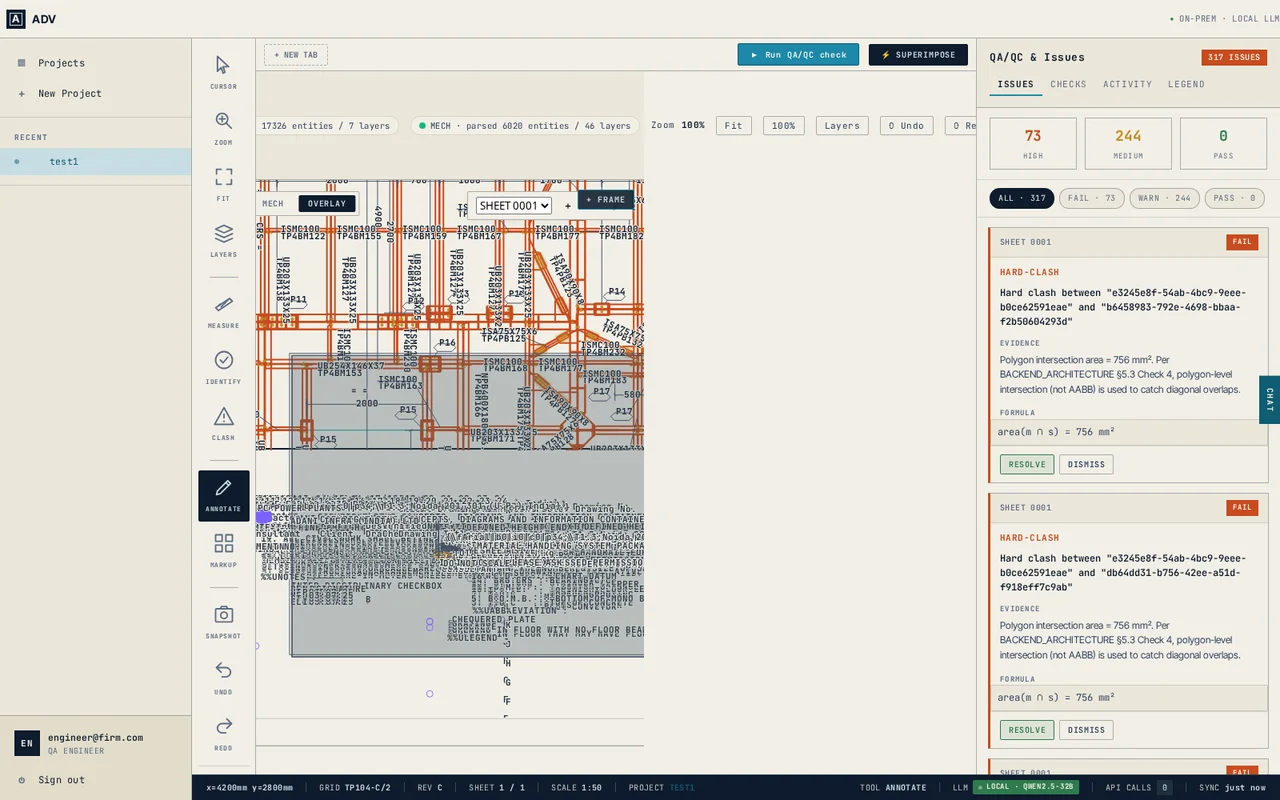Click GRID TP104-C/2 in status bar
1280x800 pixels.
355,788
